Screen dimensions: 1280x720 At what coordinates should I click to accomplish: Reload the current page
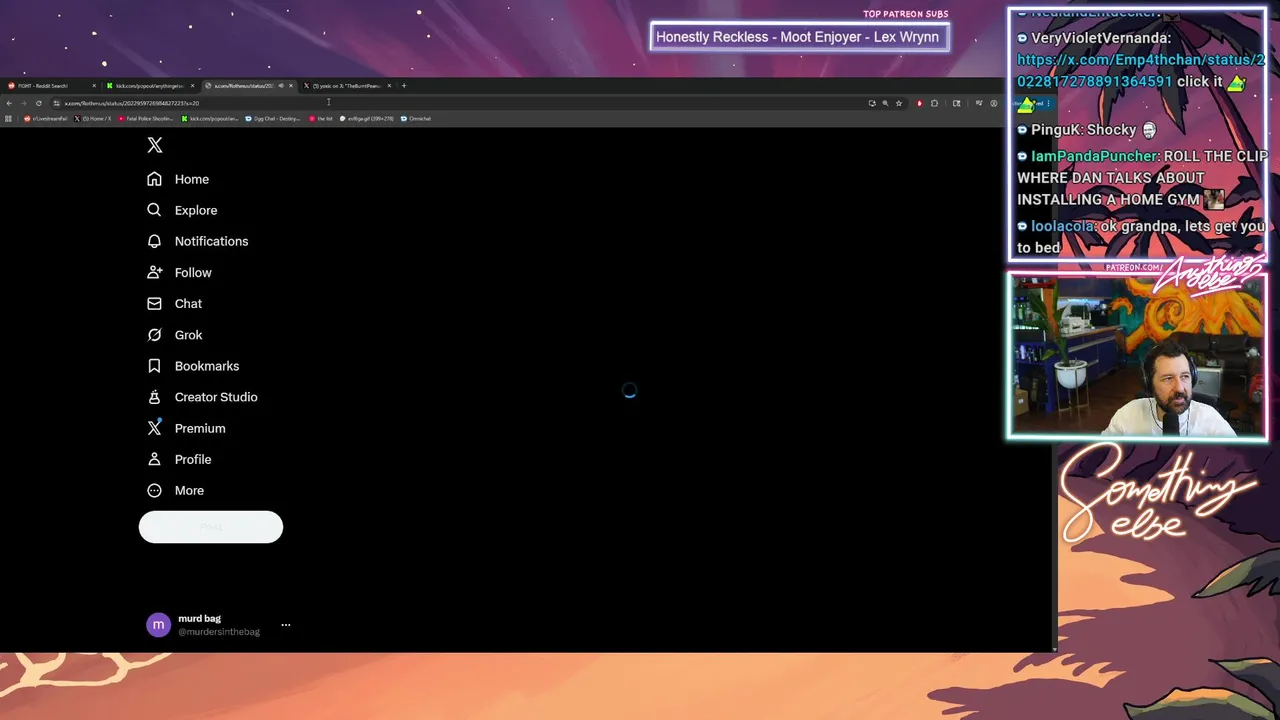(39, 103)
